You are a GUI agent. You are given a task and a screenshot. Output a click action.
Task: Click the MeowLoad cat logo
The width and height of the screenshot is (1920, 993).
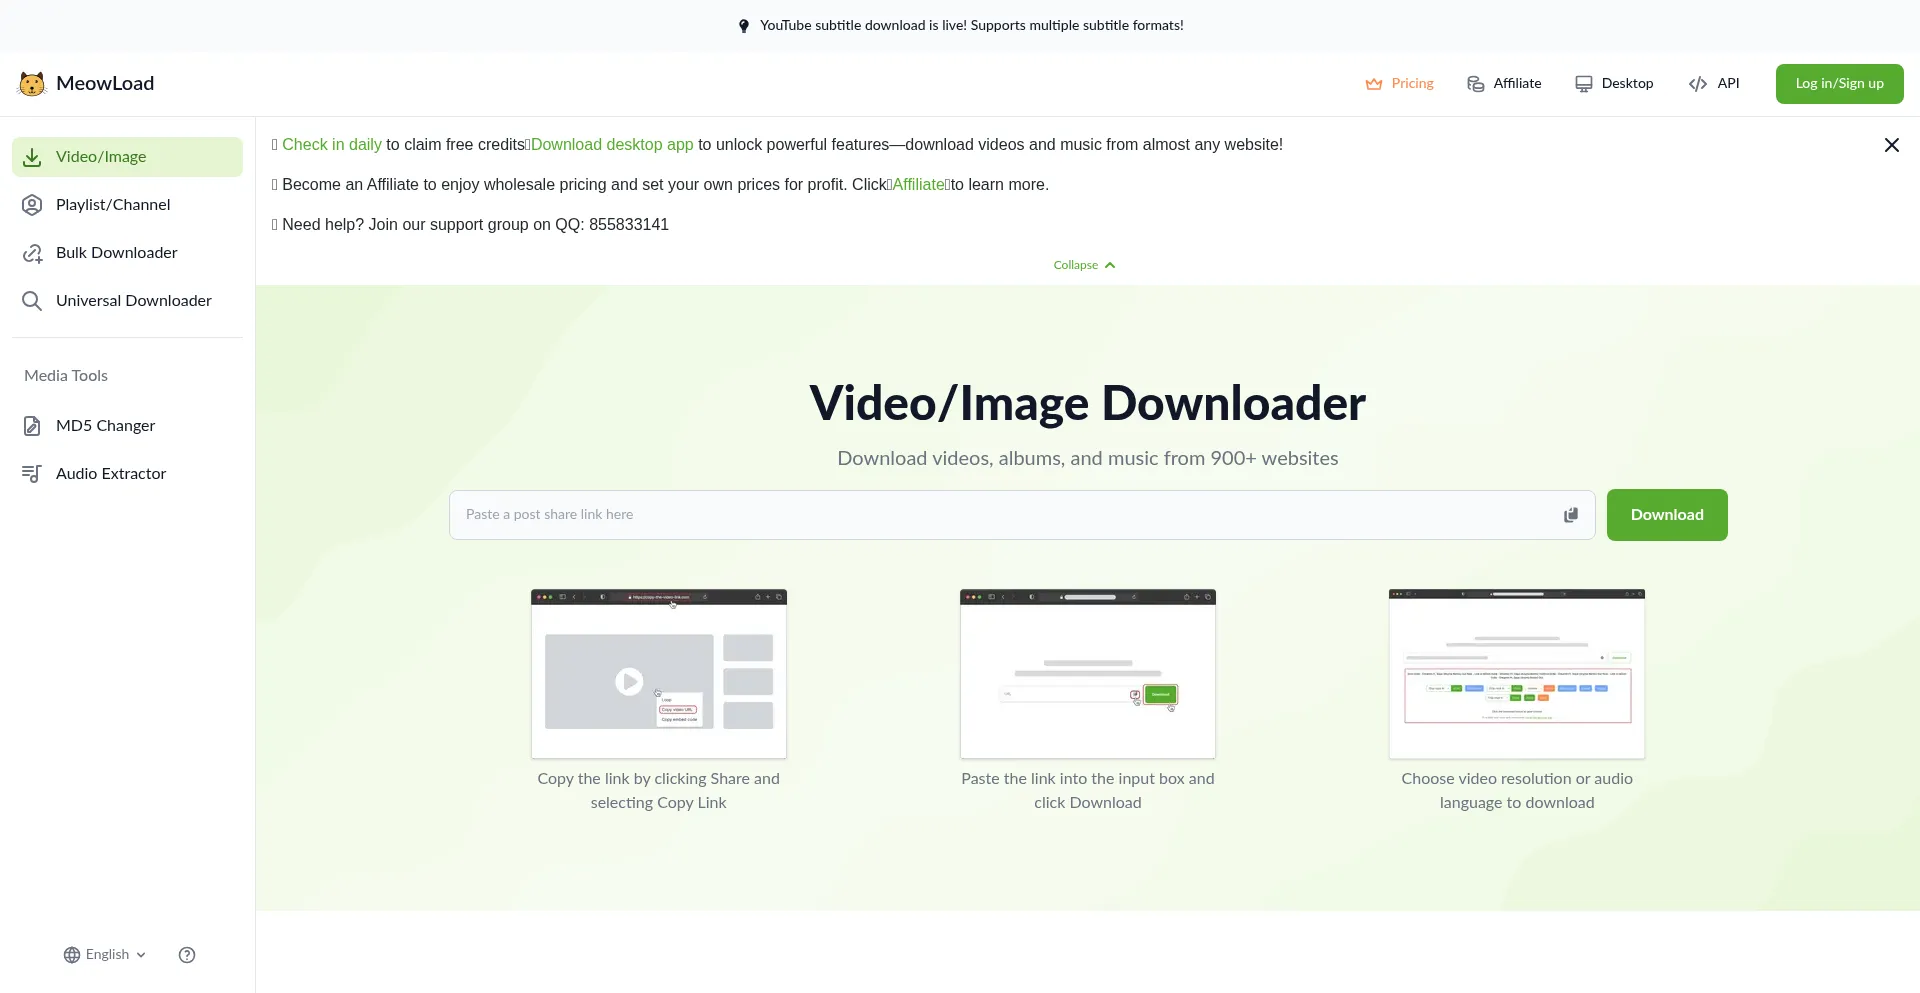(32, 84)
